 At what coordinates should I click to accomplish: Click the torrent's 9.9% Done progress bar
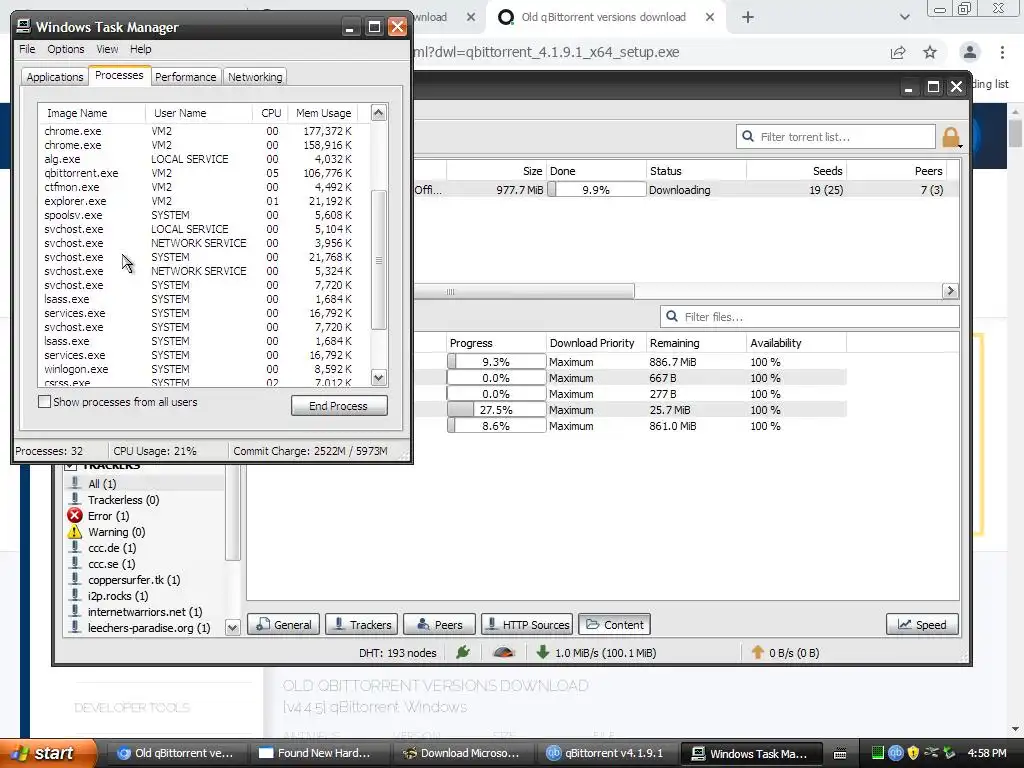[596, 190]
